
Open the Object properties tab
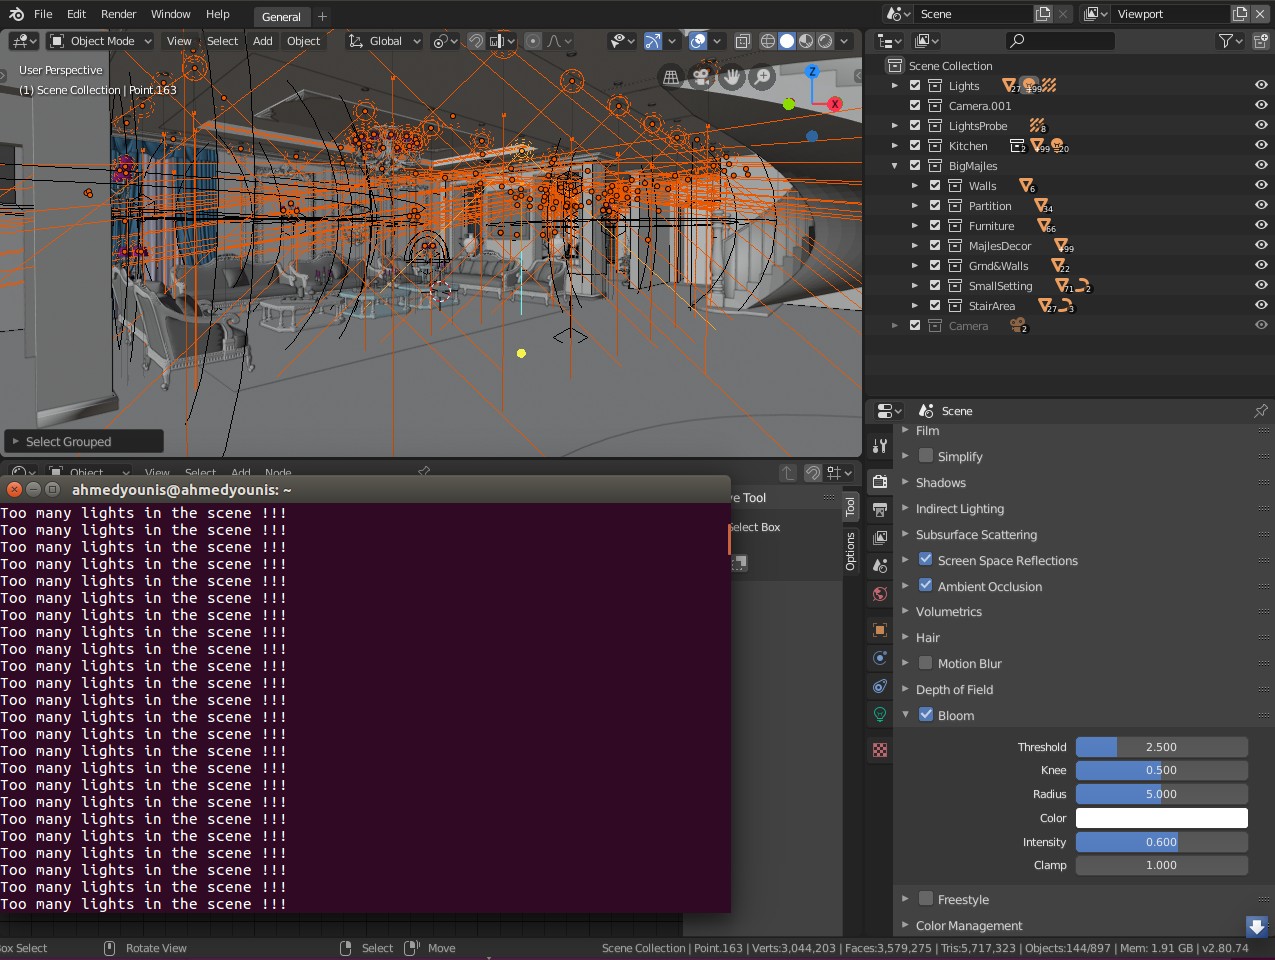pos(880,630)
